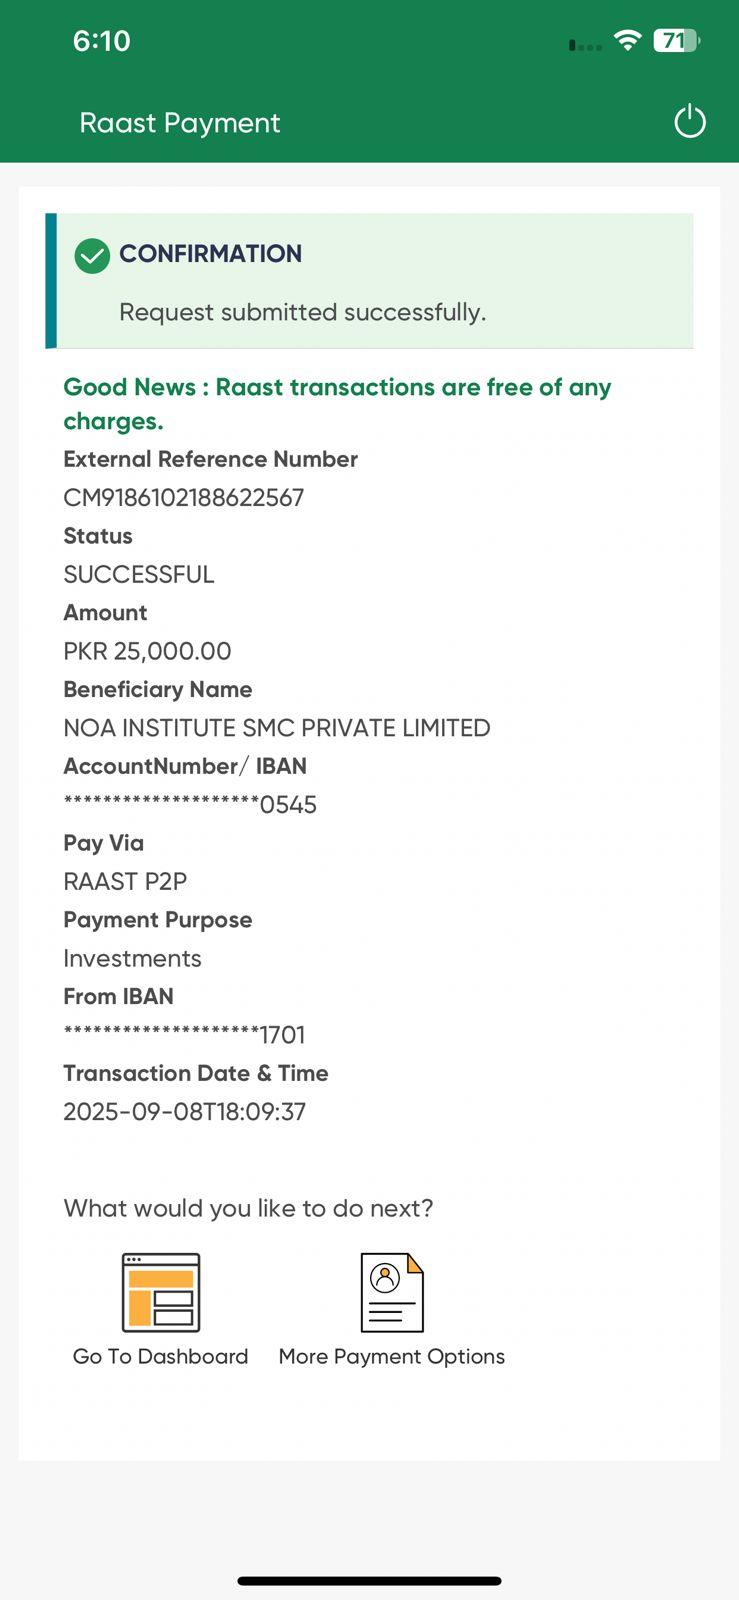
Task: Tap the beneficiary name NOA INSTITUTE text
Action: coord(277,728)
